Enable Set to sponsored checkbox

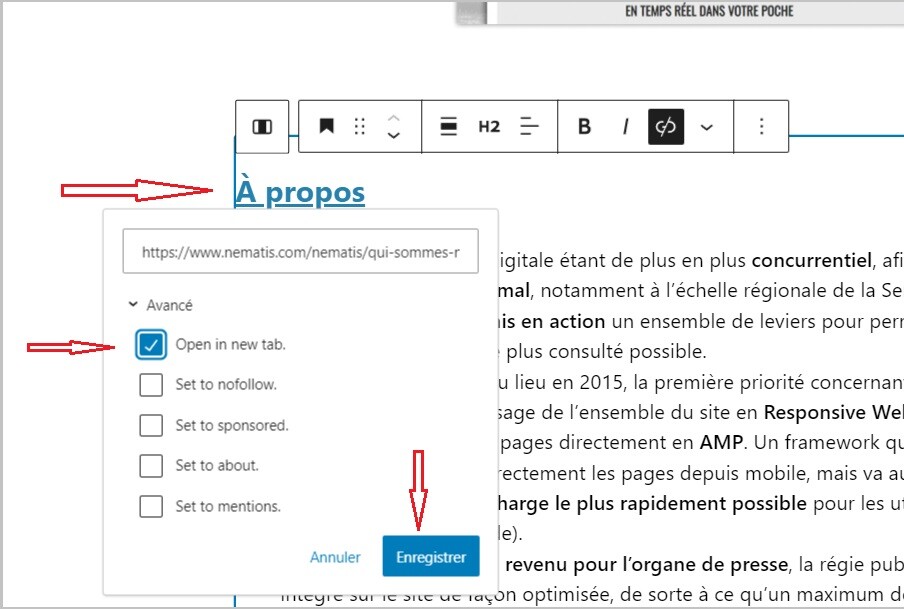click(151, 426)
